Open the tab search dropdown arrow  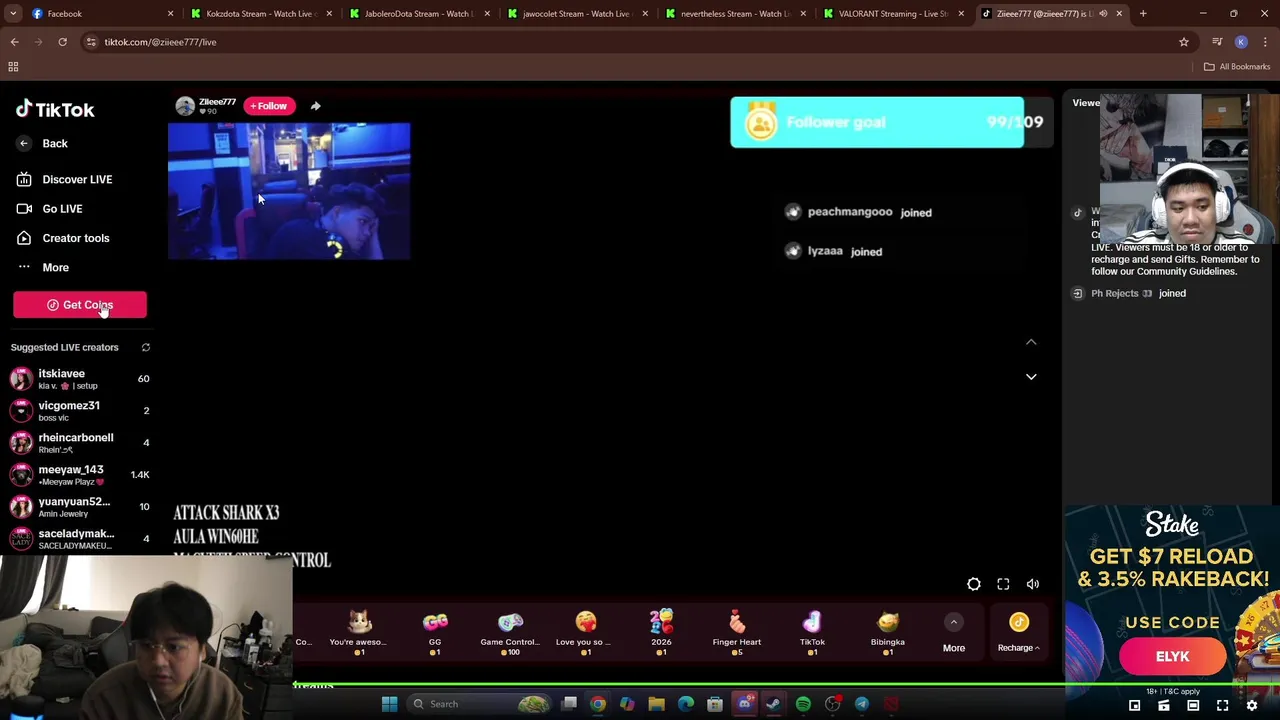[x=14, y=14]
